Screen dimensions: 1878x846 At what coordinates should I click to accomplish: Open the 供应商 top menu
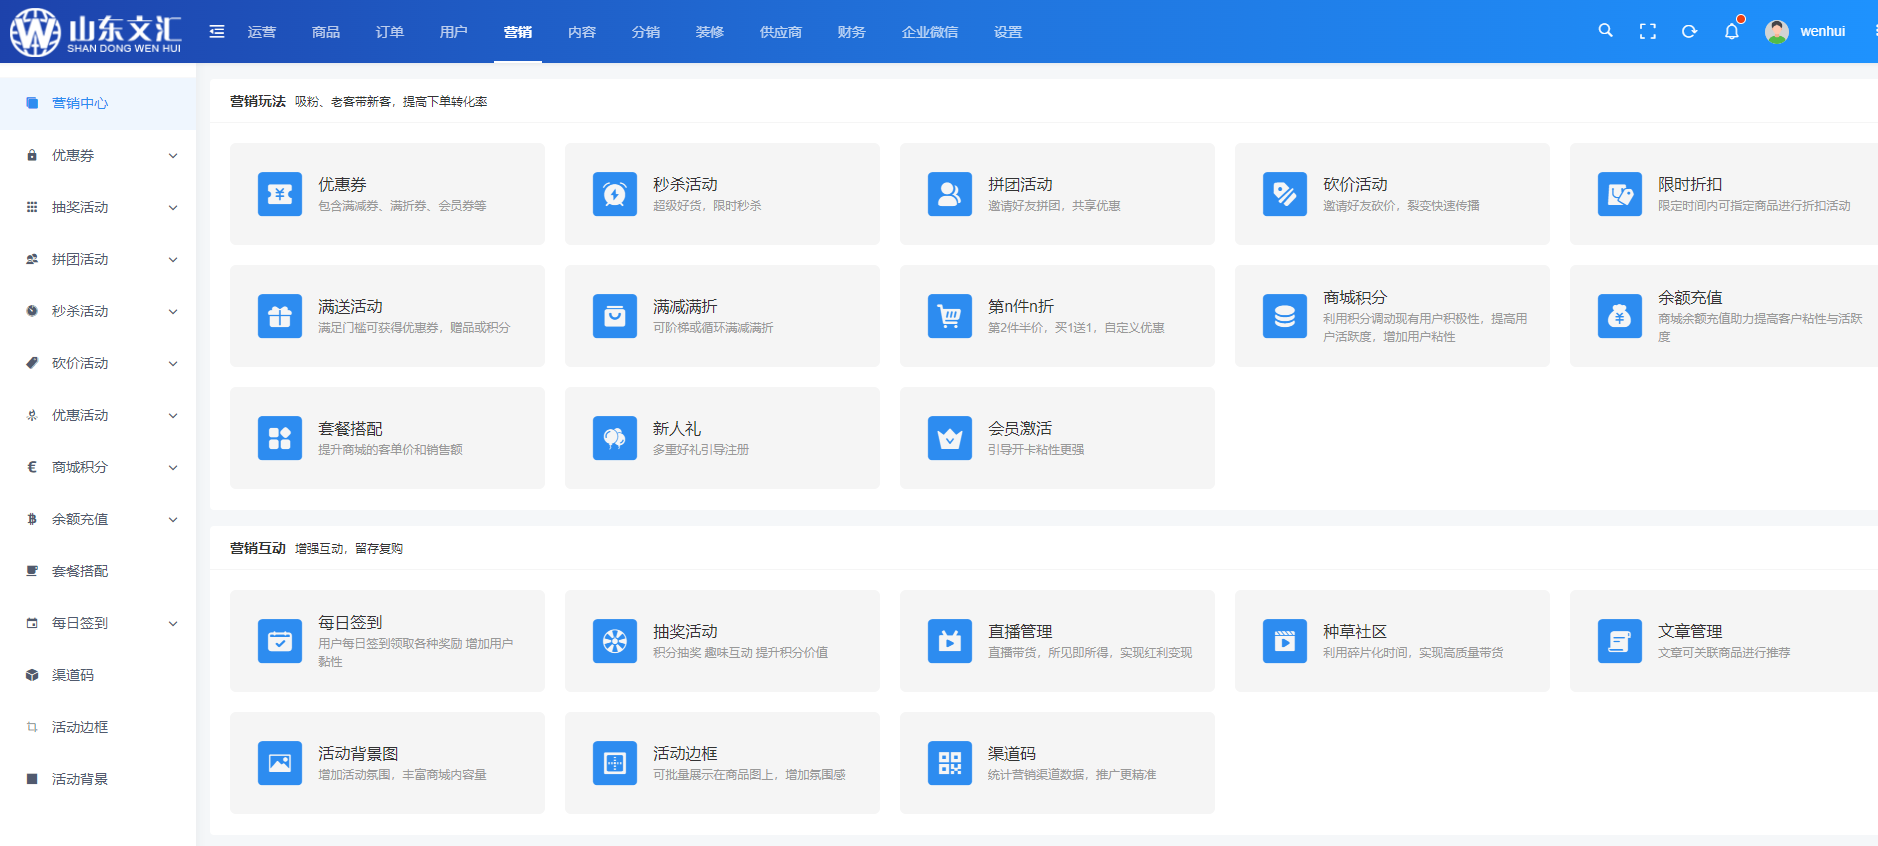781,32
